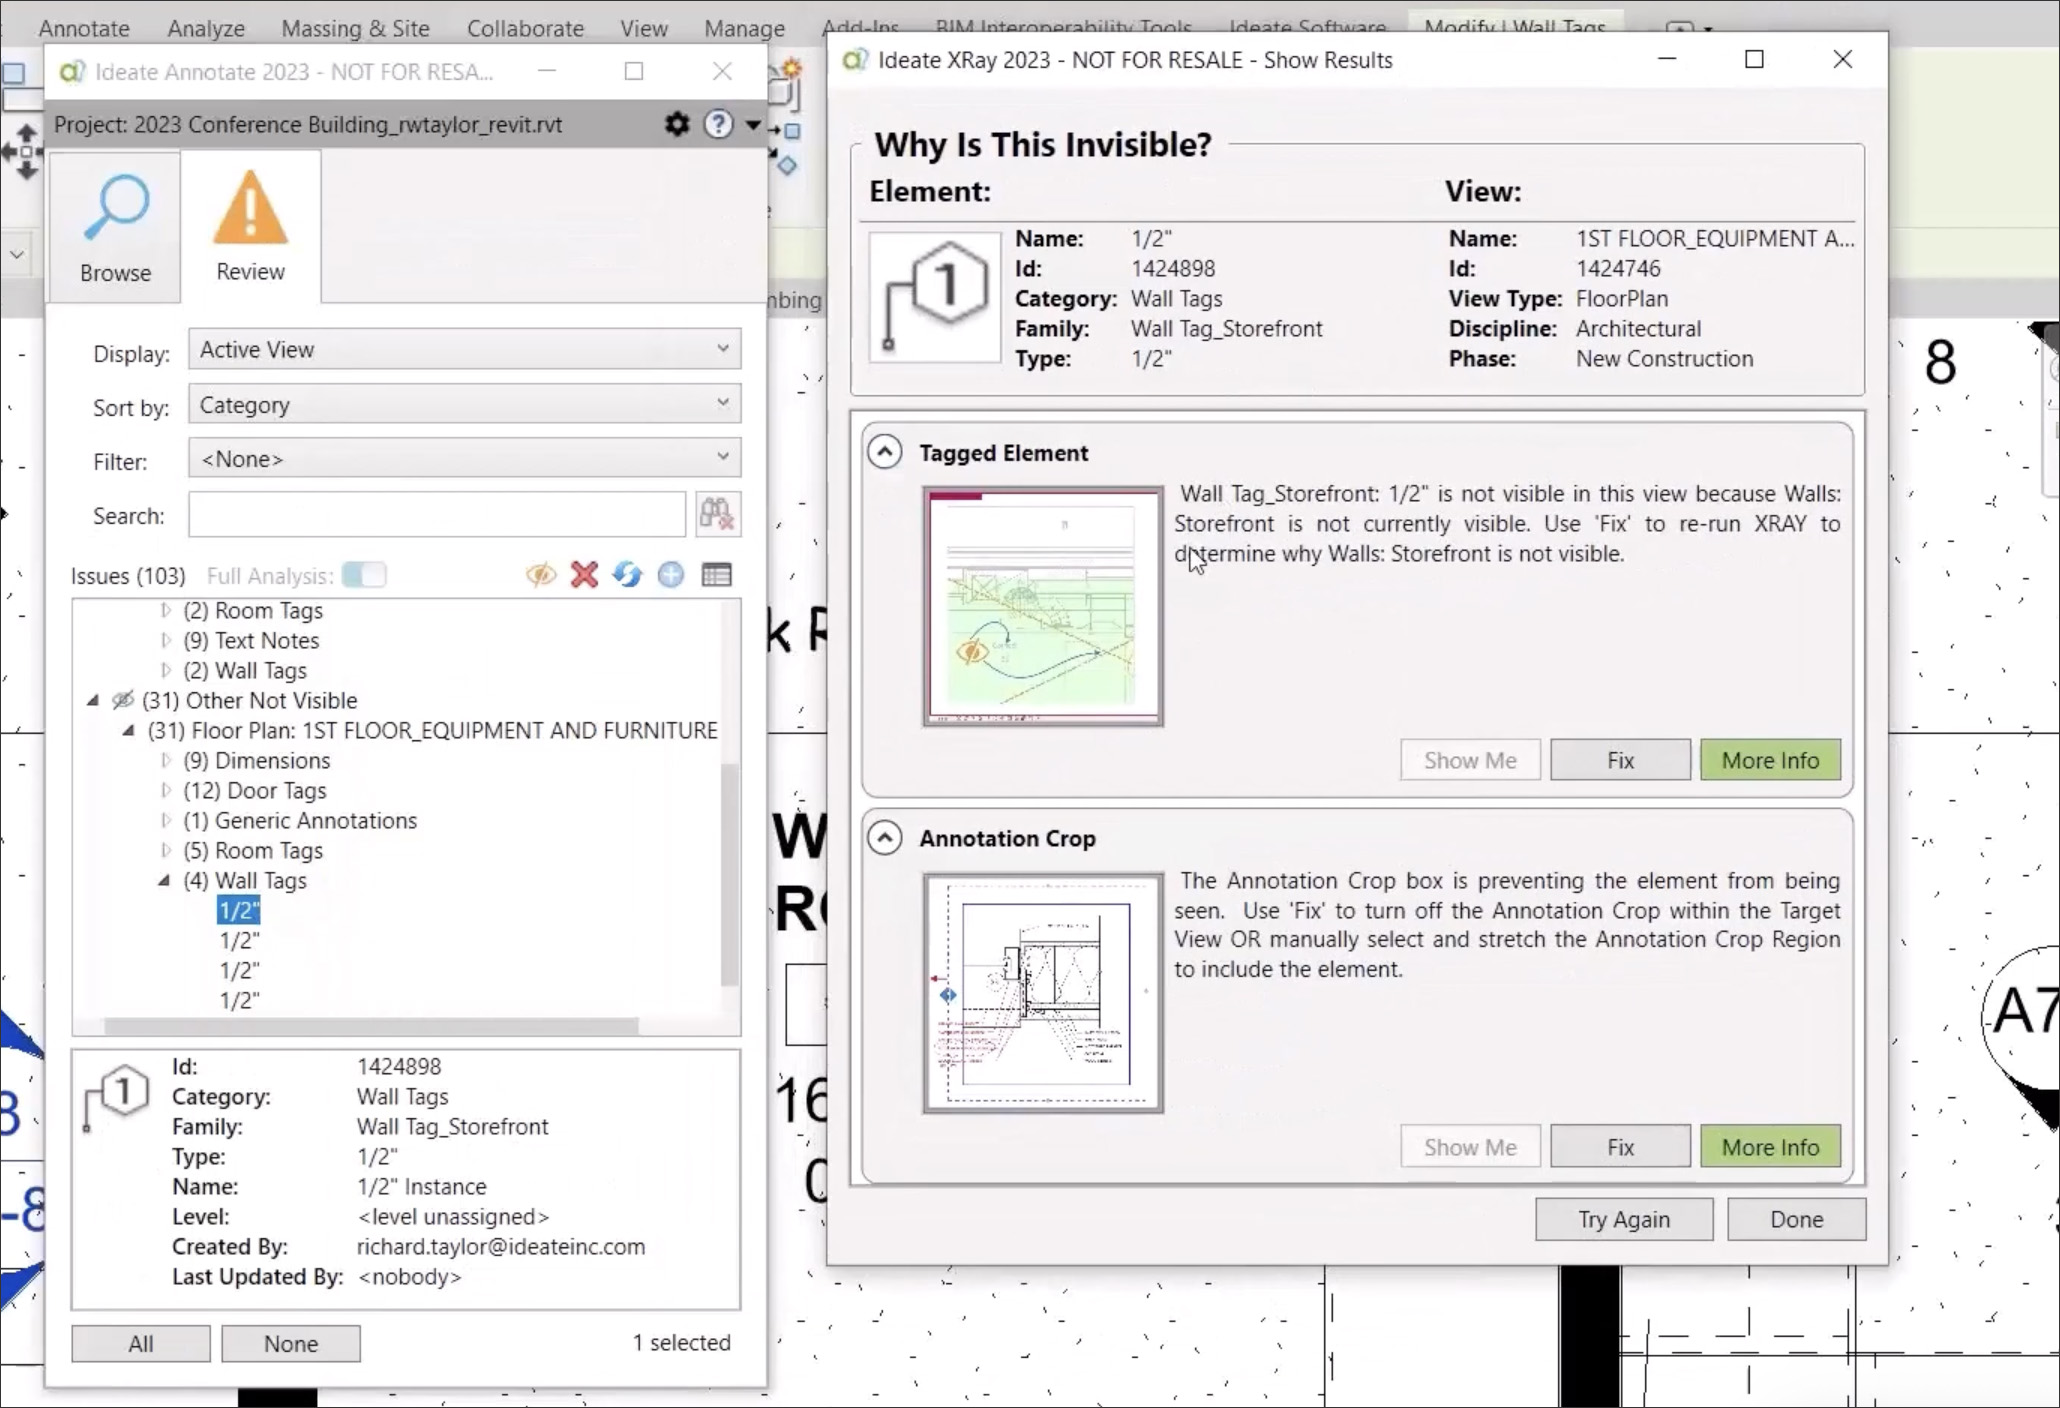Click the blue circle plus icon
2060x1408 pixels.
click(x=671, y=575)
